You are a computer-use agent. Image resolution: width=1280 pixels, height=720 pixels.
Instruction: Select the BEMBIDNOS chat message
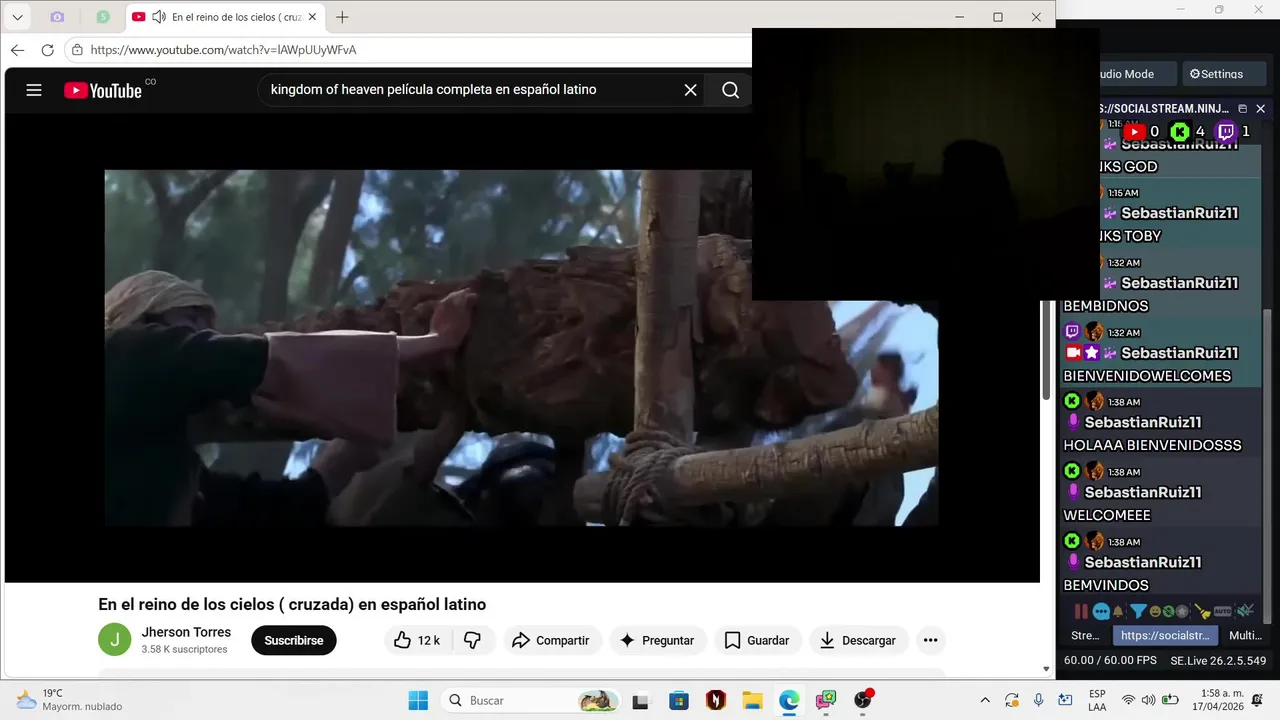pyautogui.click(x=1106, y=306)
